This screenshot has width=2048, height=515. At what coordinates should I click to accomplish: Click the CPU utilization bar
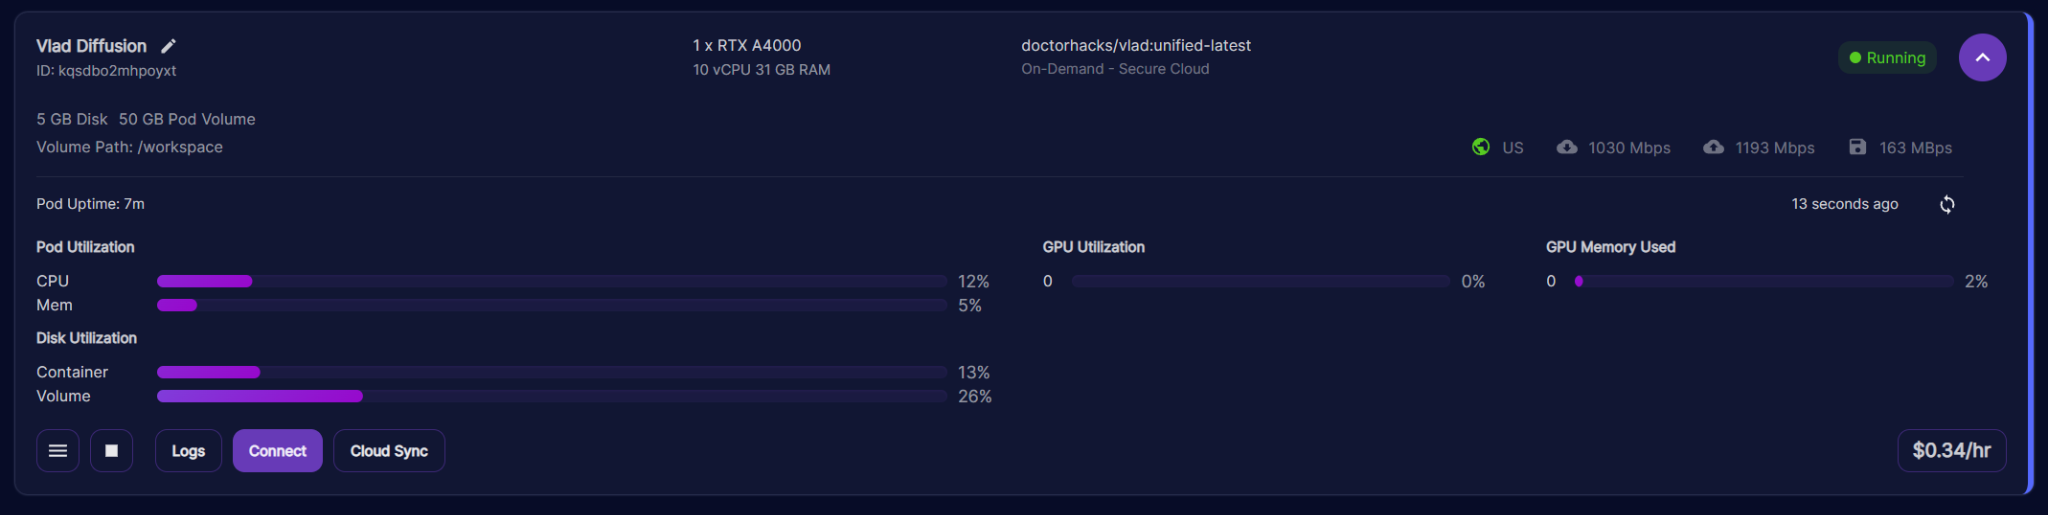(551, 281)
